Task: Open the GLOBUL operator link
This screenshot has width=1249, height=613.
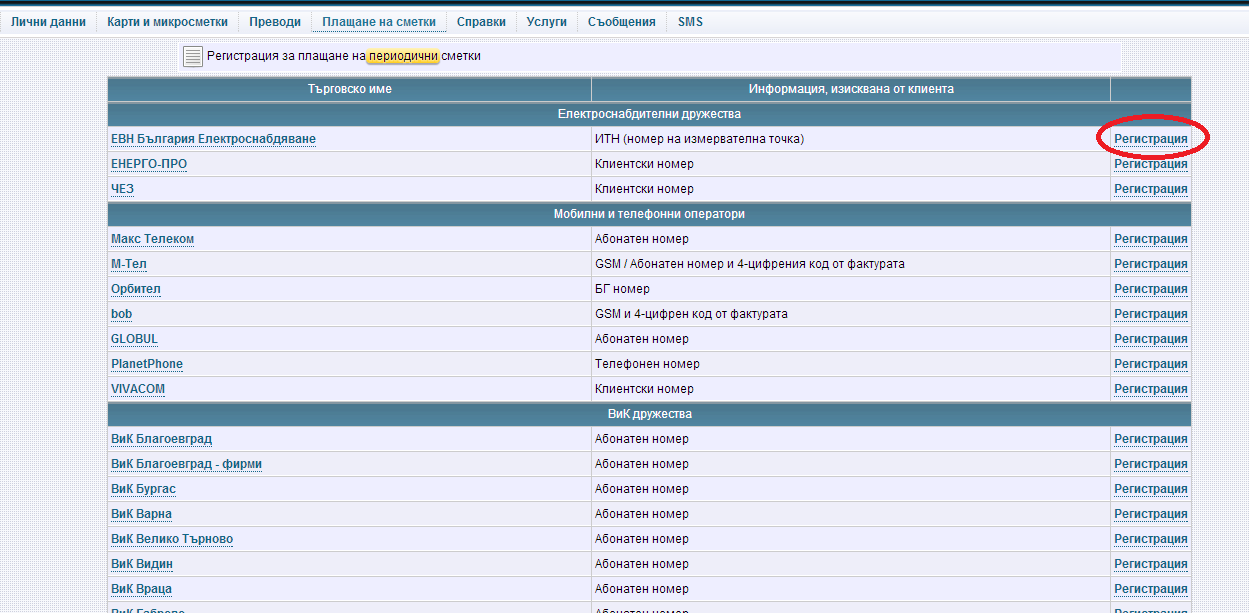Action: [134, 339]
